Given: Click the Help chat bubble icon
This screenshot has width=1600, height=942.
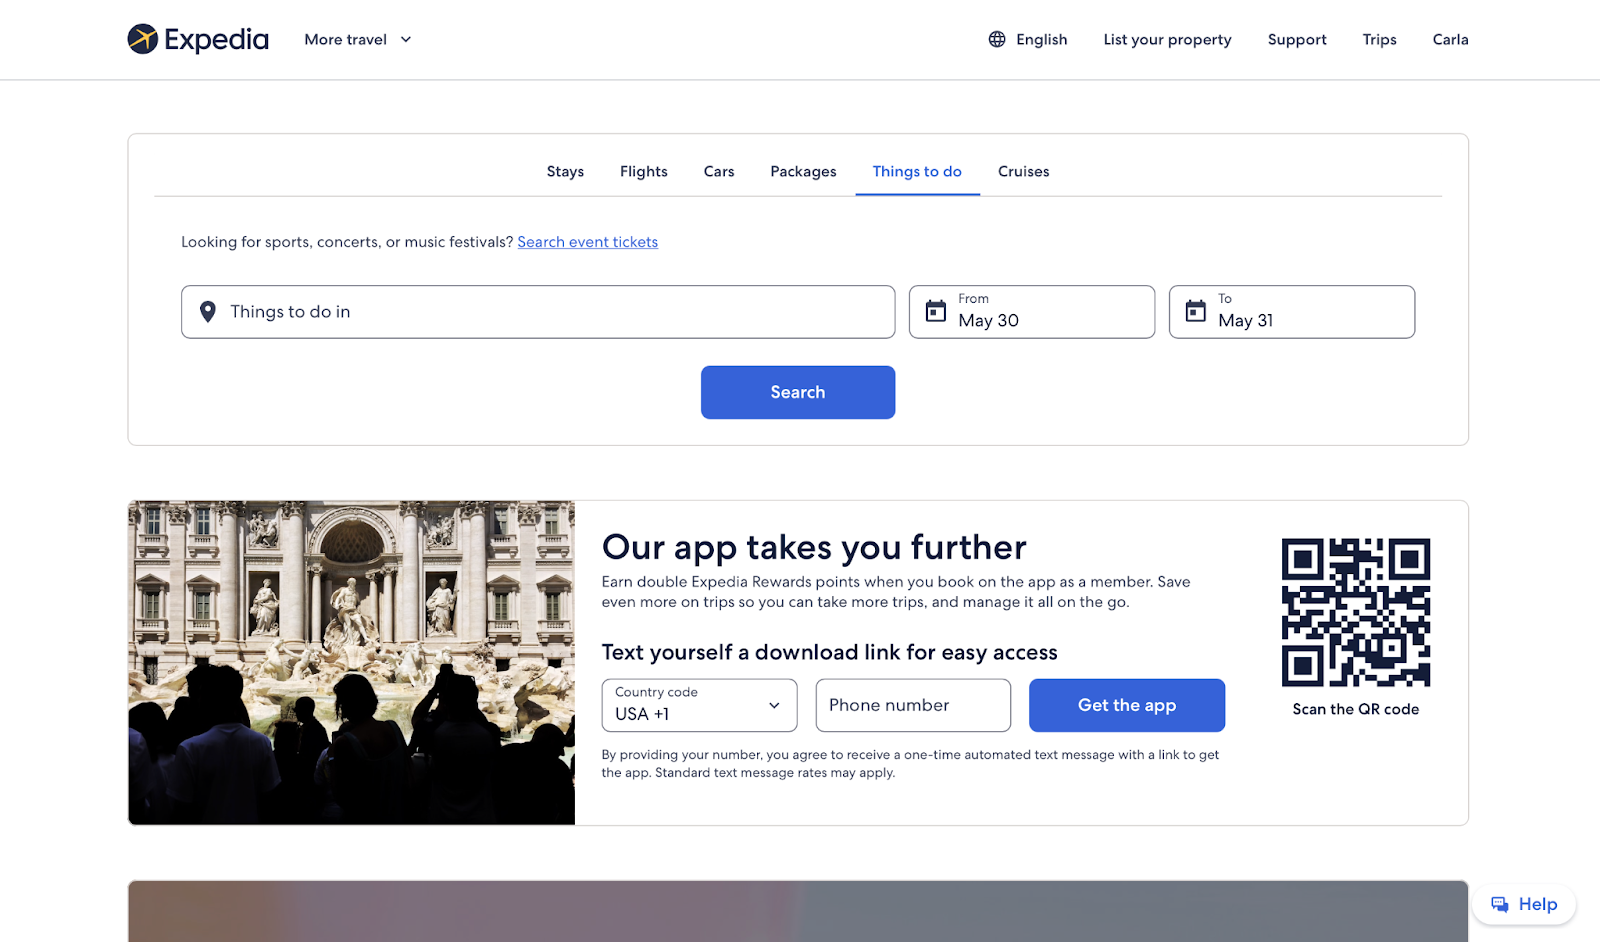Looking at the screenshot, I should [1500, 904].
